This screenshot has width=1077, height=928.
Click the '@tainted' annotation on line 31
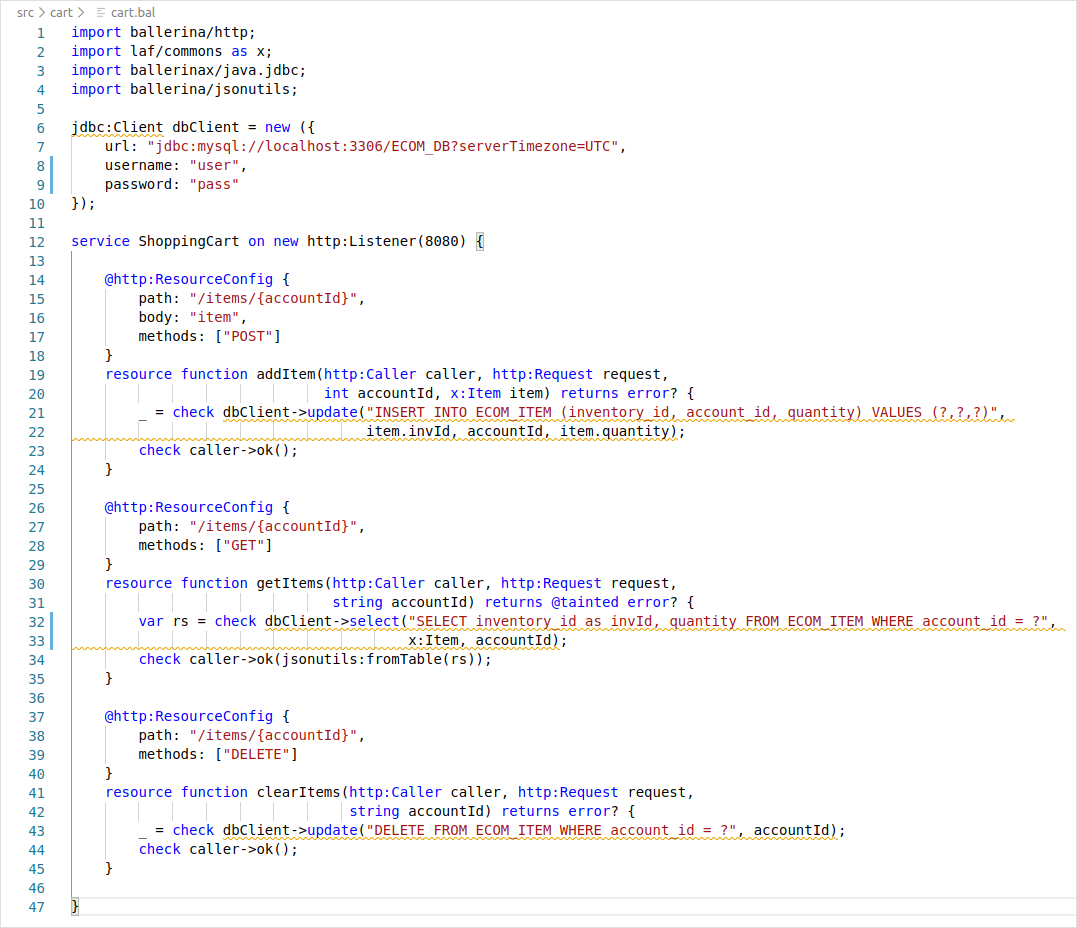(x=585, y=602)
